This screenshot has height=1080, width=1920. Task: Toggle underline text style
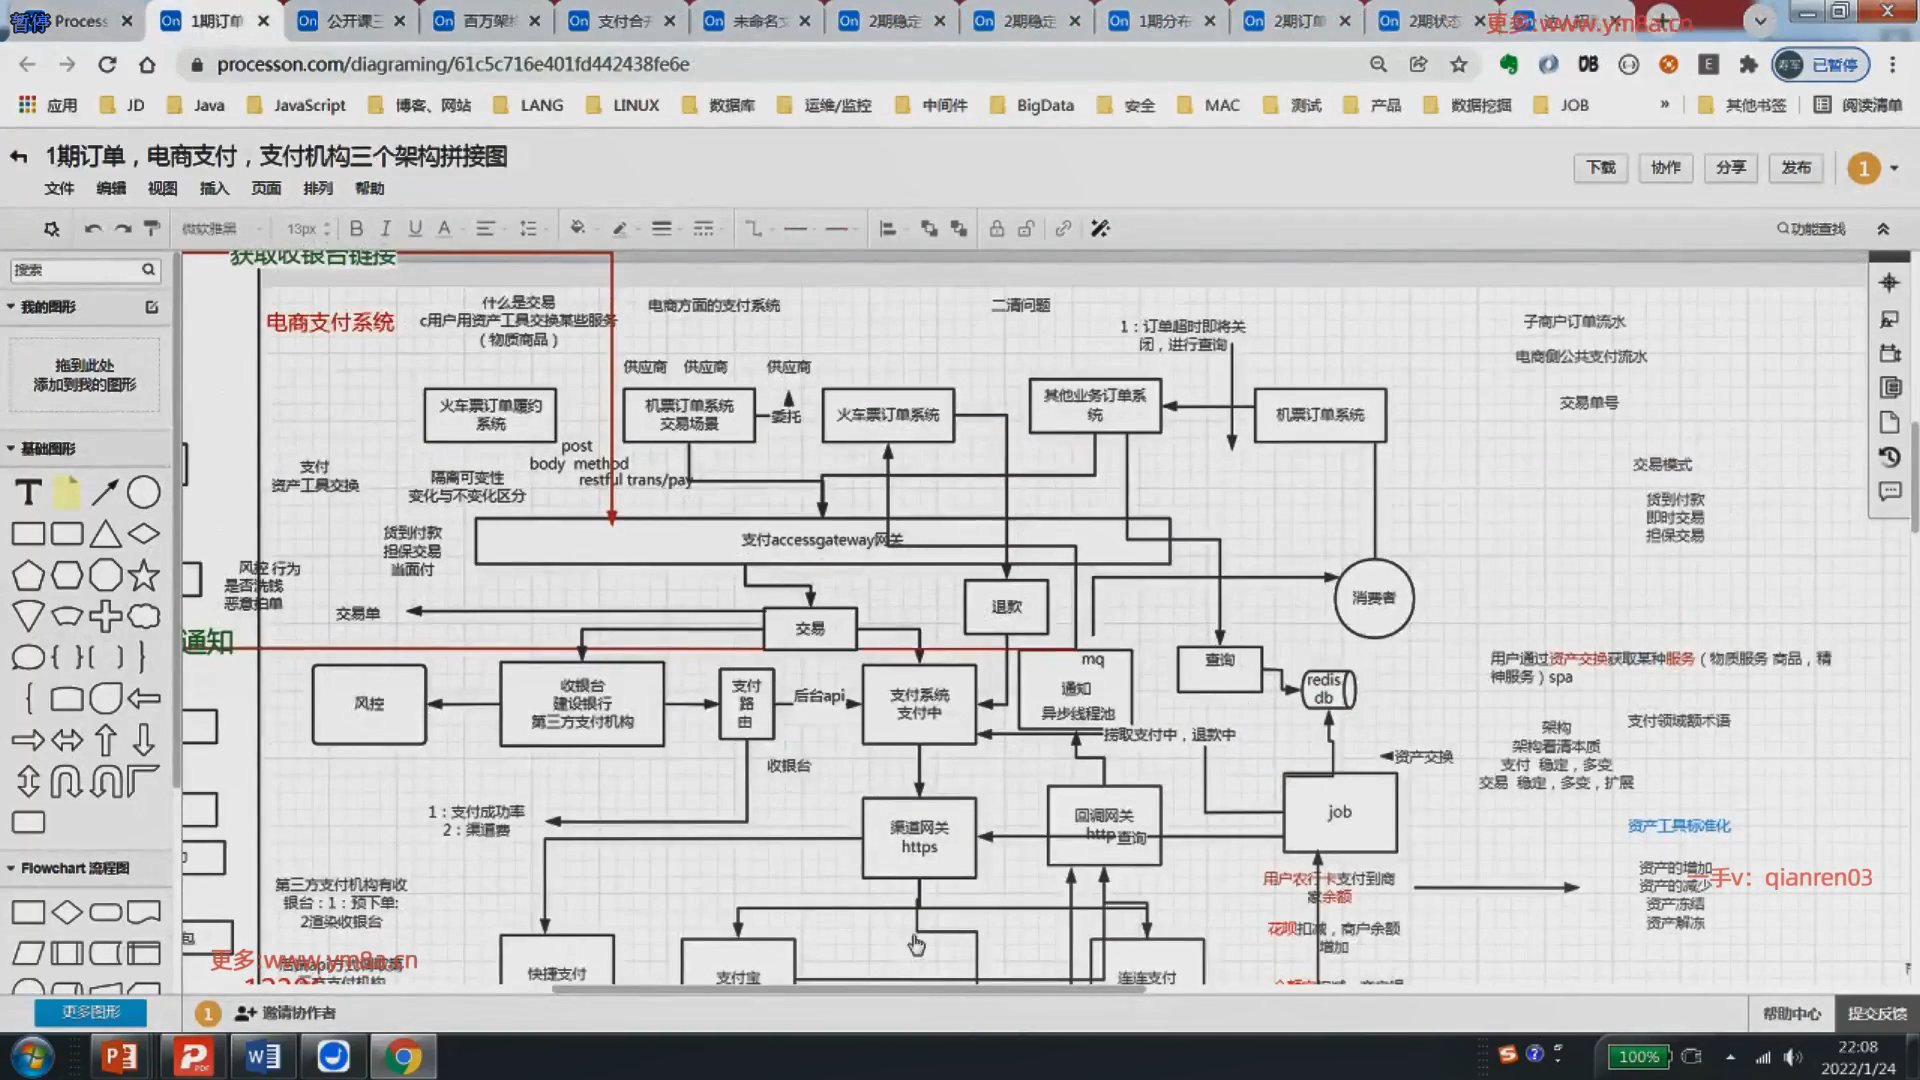415,229
